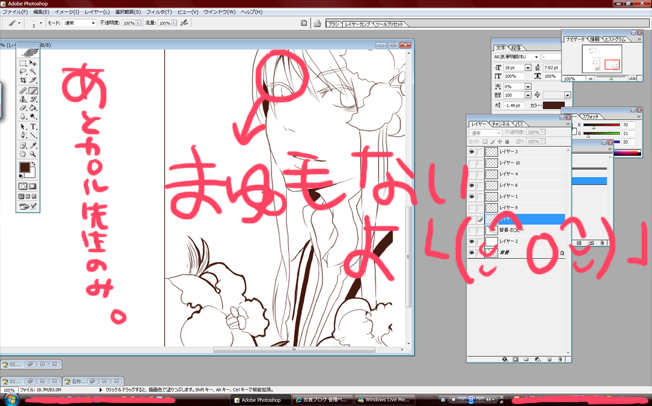This screenshot has width=652, height=406.
Task: Select the Type tool
Action: pos(33,126)
